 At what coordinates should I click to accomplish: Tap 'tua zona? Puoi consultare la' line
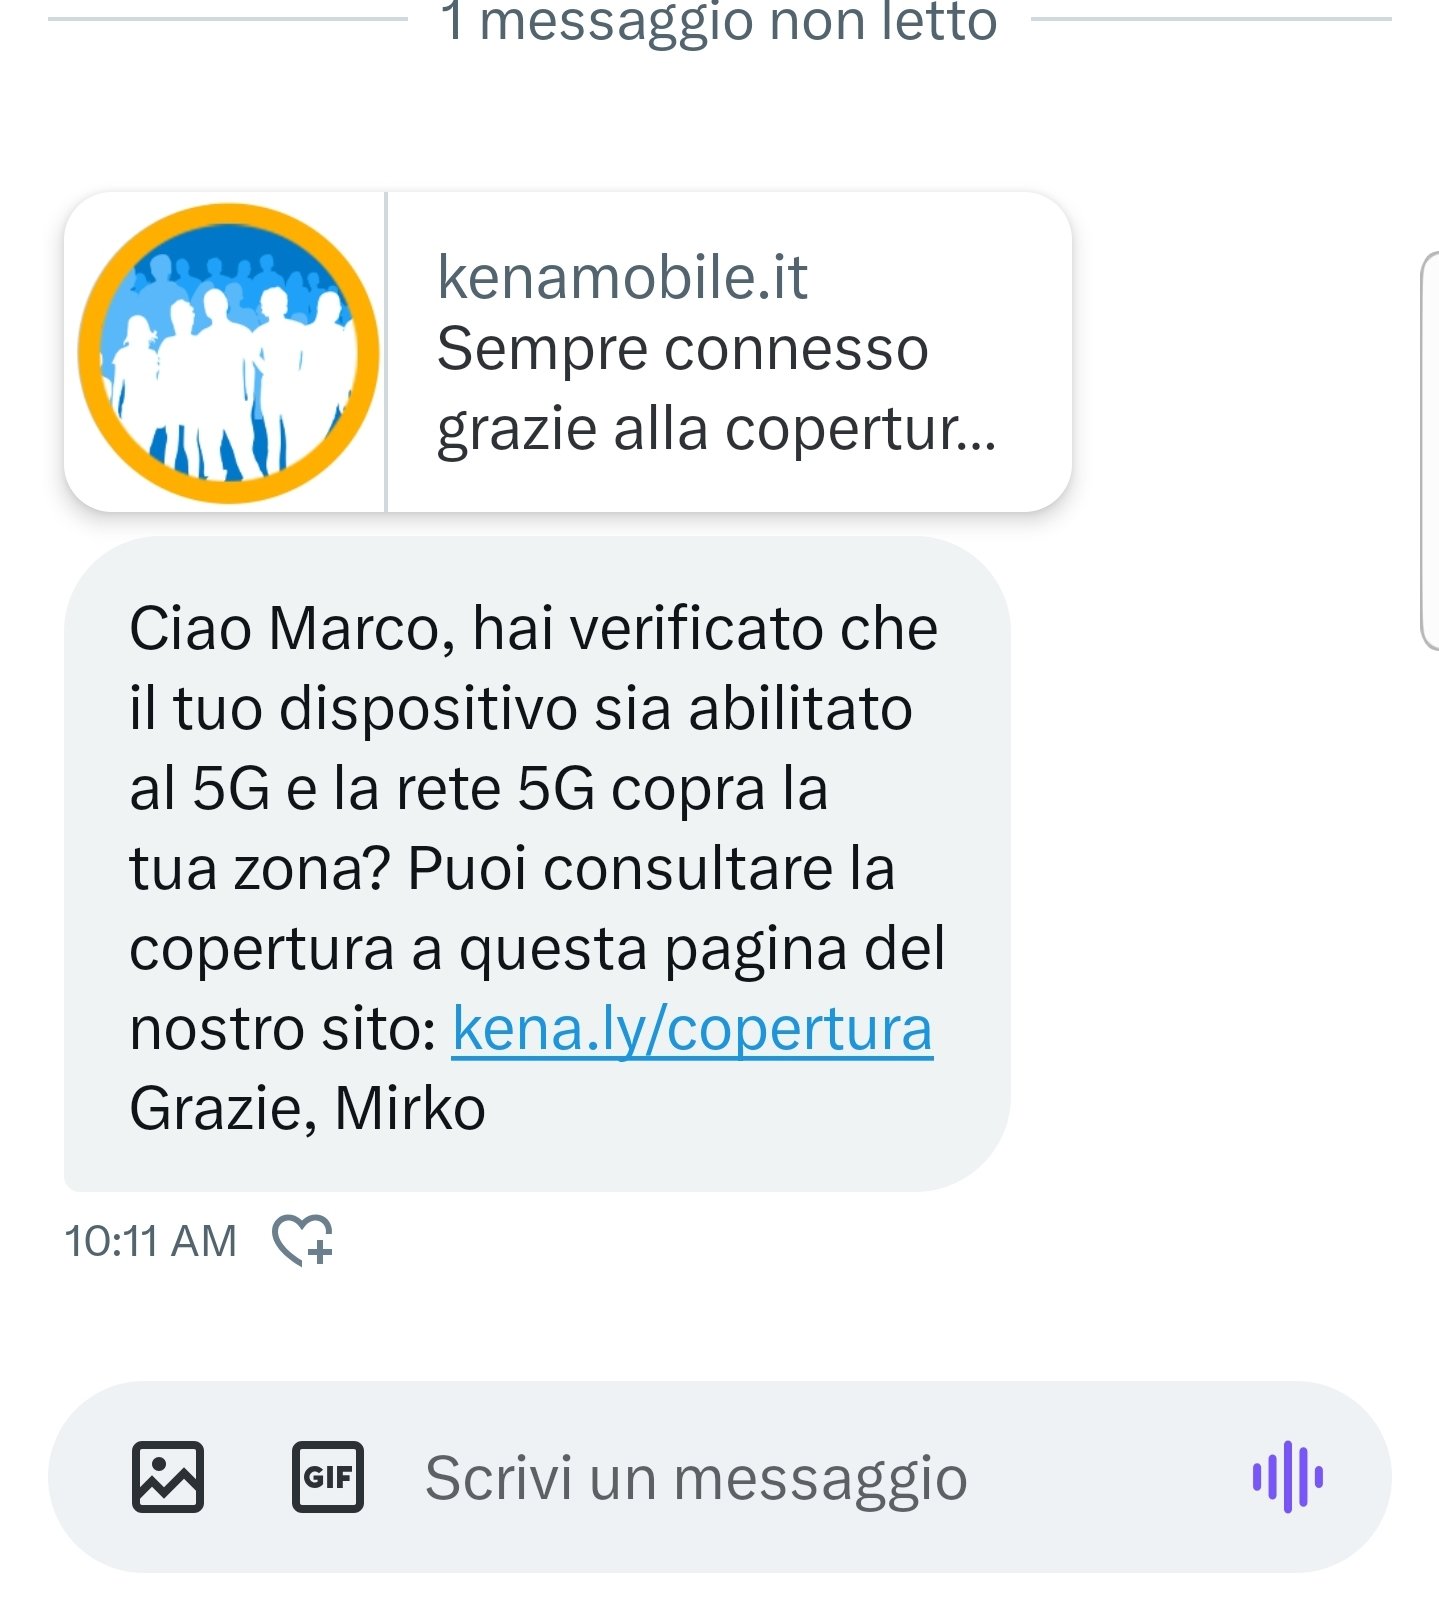512,869
